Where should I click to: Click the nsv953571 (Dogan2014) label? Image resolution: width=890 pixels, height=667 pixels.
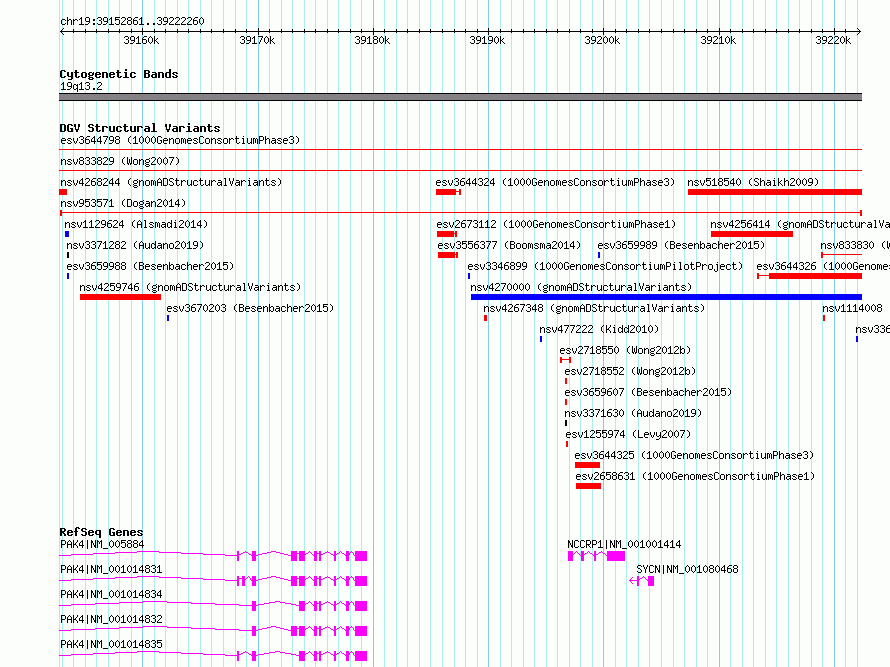tap(123, 203)
